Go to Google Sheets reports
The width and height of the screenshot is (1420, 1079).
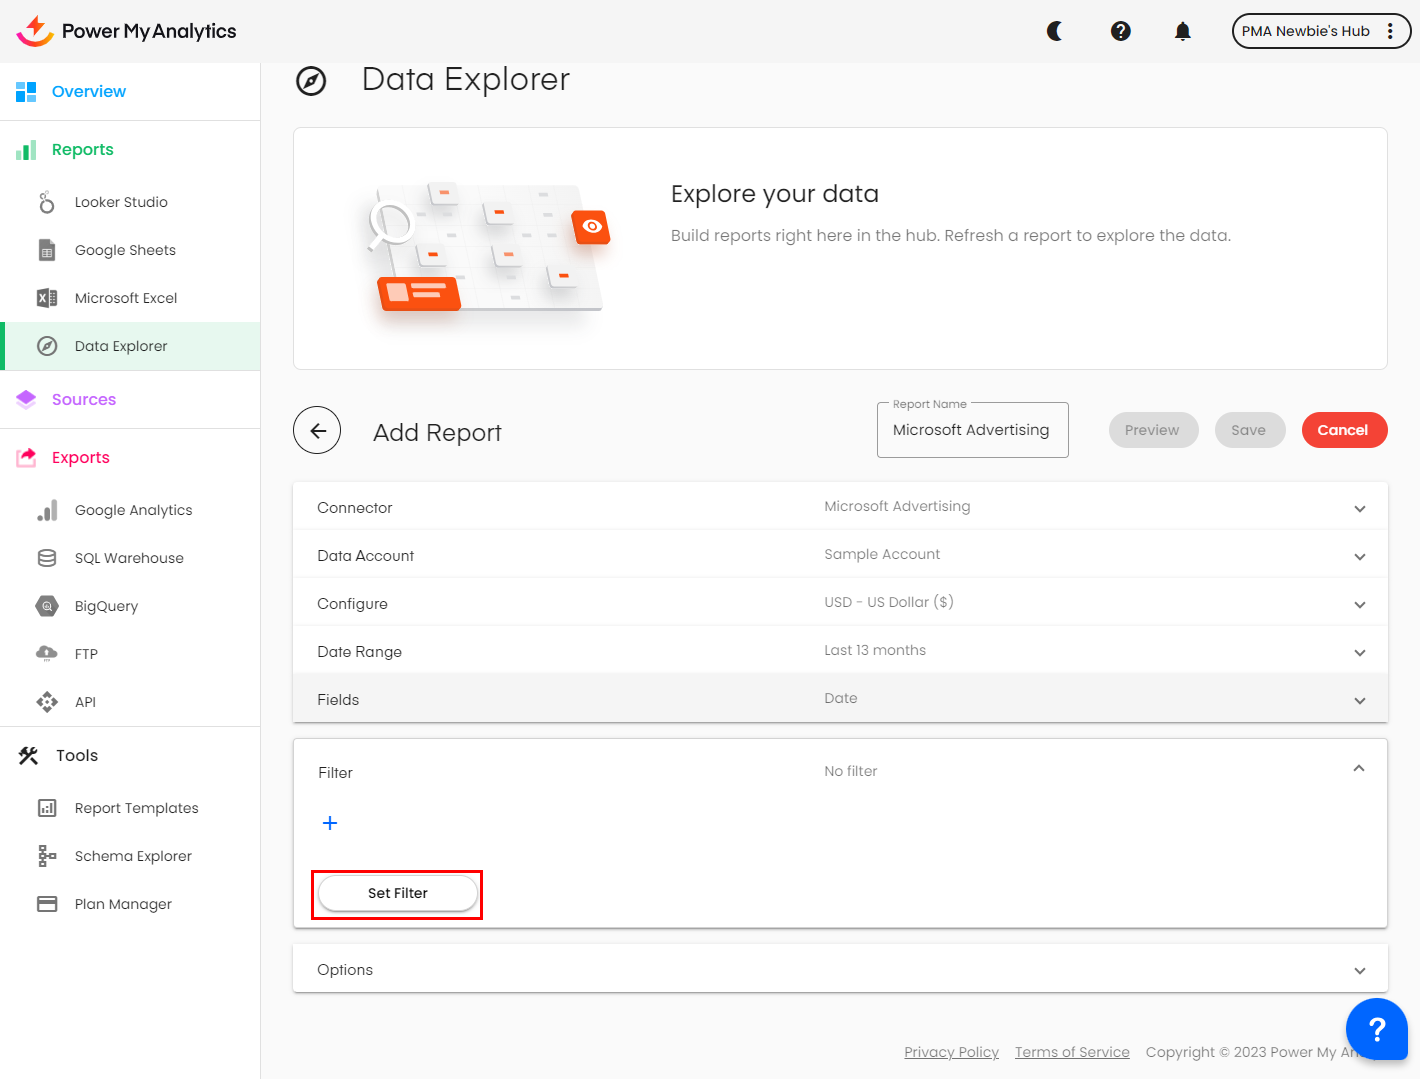pos(125,250)
